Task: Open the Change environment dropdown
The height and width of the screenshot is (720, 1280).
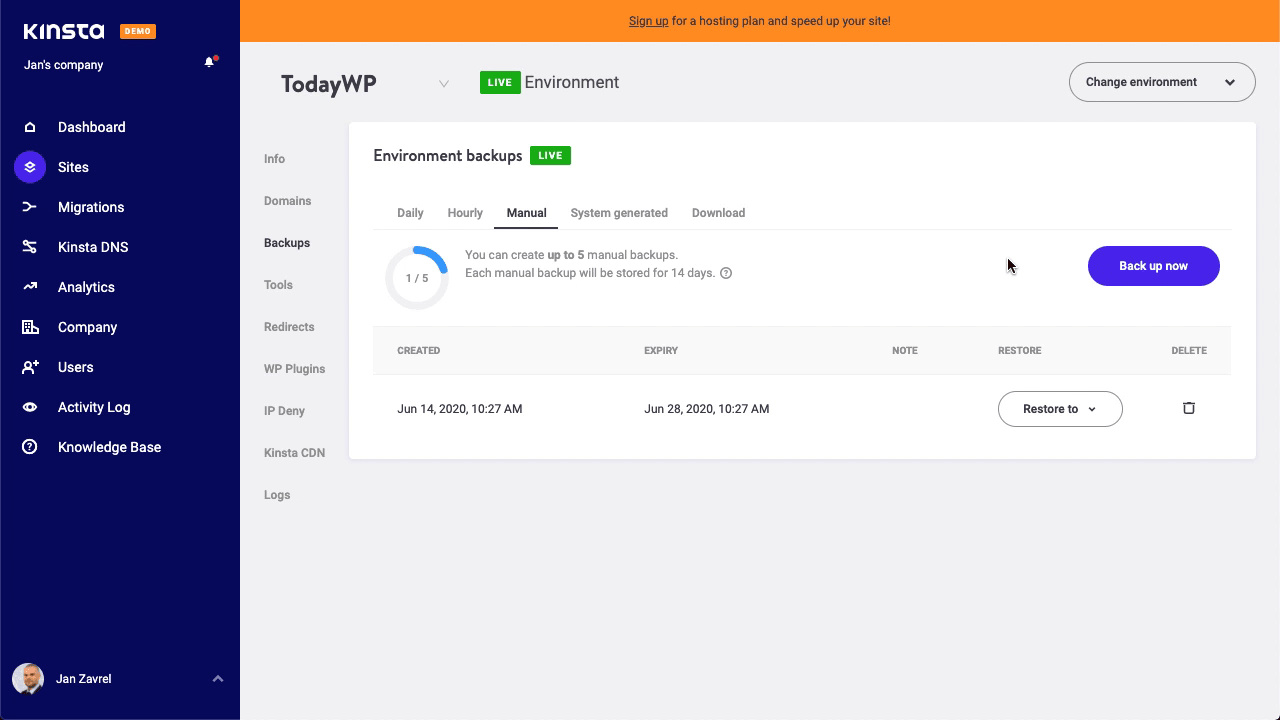Action: click(x=1162, y=82)
